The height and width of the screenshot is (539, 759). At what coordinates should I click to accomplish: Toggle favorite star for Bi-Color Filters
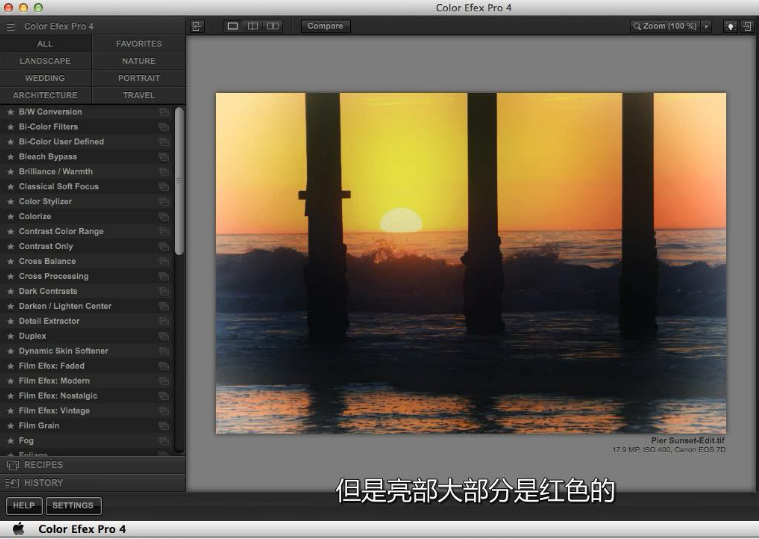(10, 127)
